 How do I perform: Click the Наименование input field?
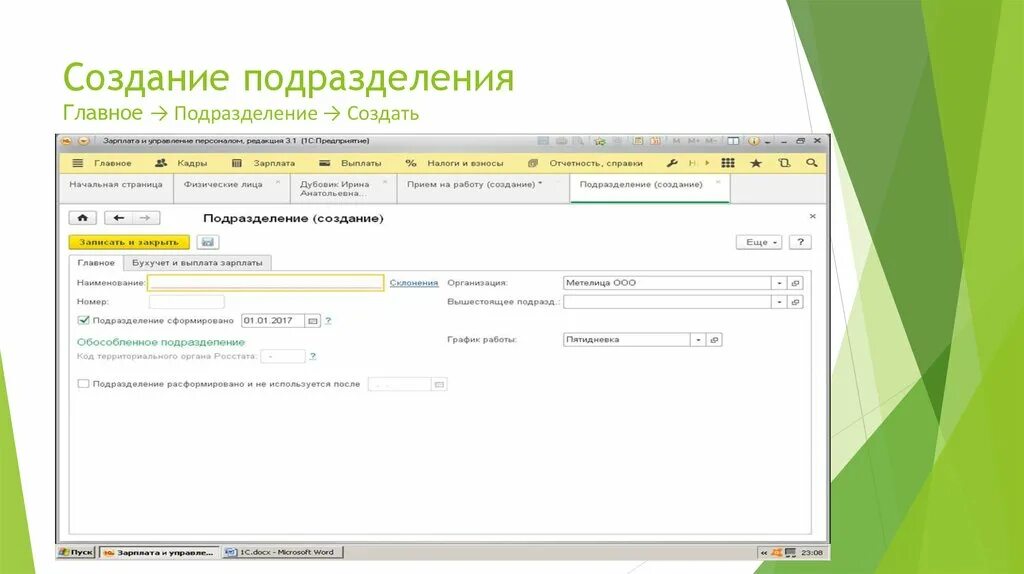[266, 283]
